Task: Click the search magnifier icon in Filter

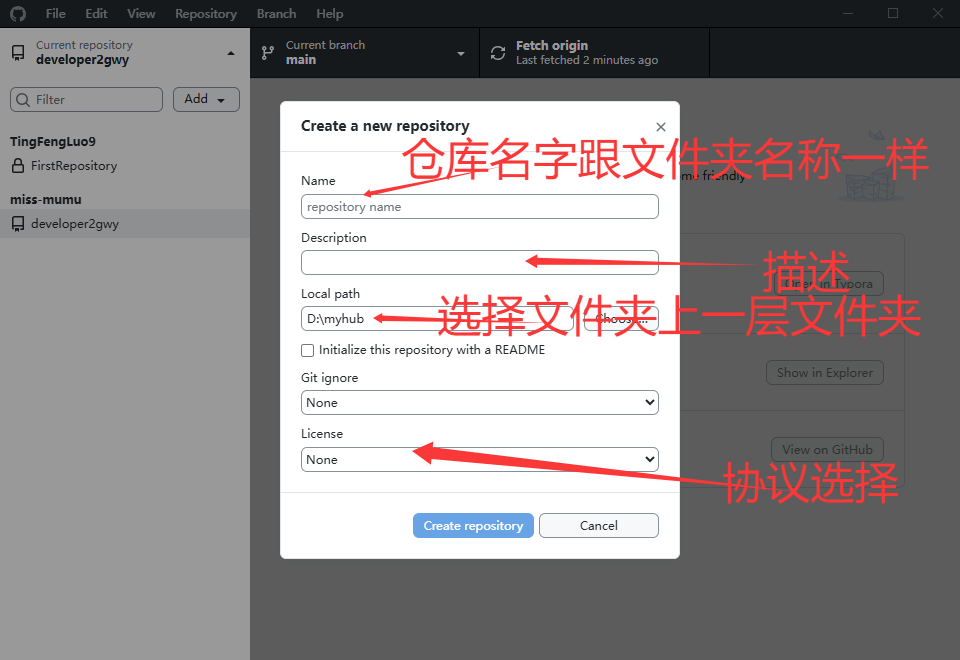Action: coord(23,100)
